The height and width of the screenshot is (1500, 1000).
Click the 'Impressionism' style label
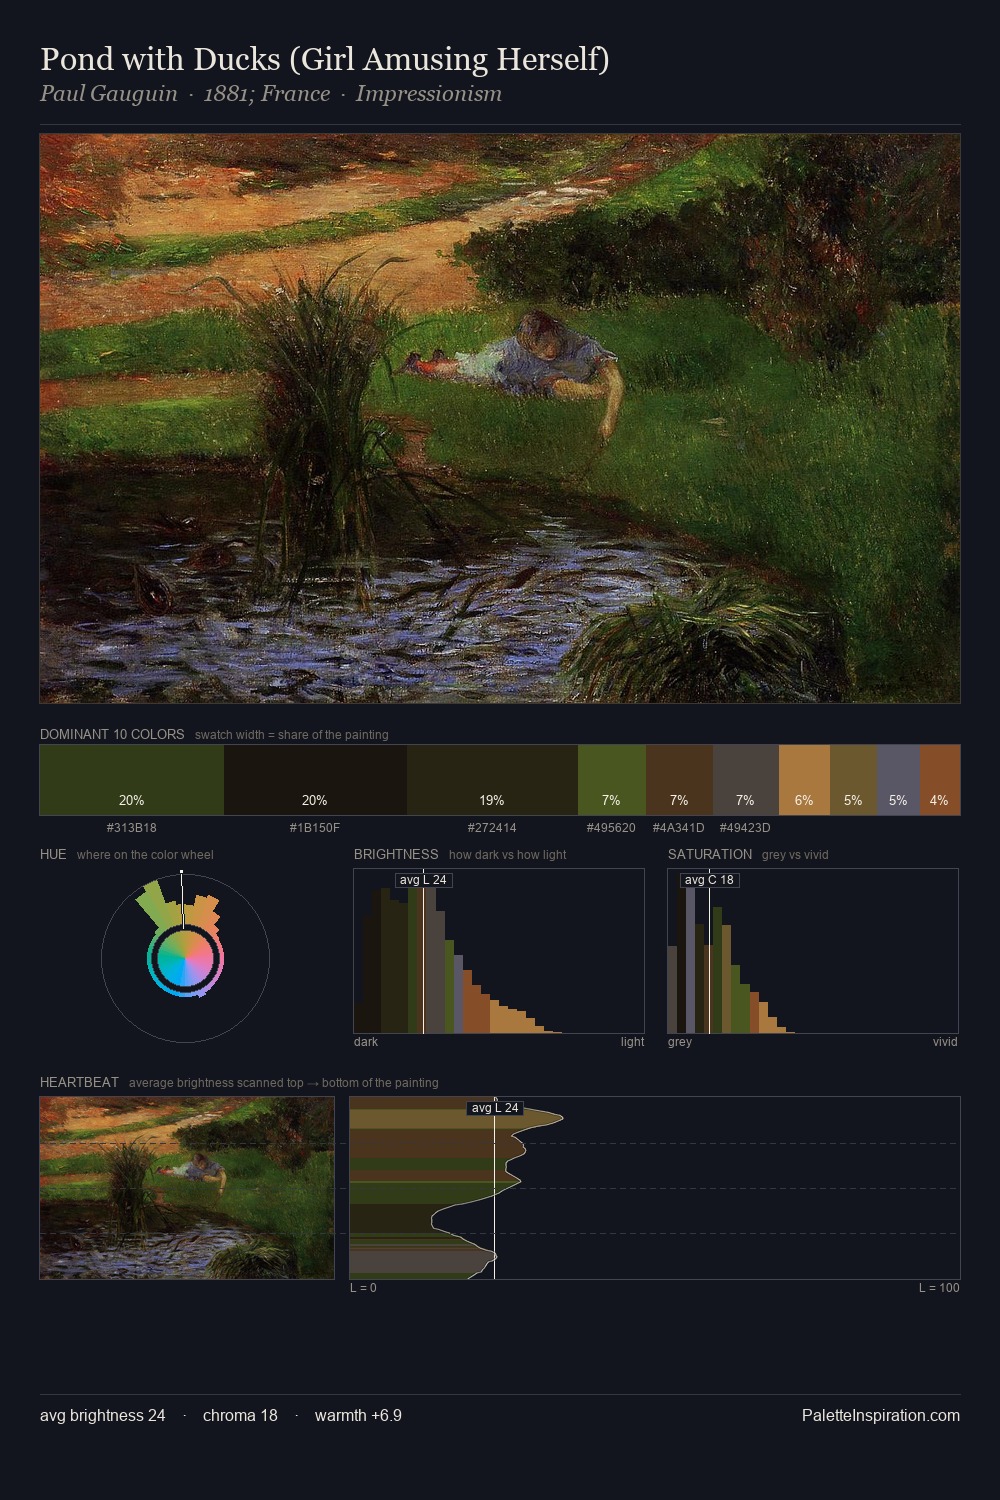click(x=429, y=94)
